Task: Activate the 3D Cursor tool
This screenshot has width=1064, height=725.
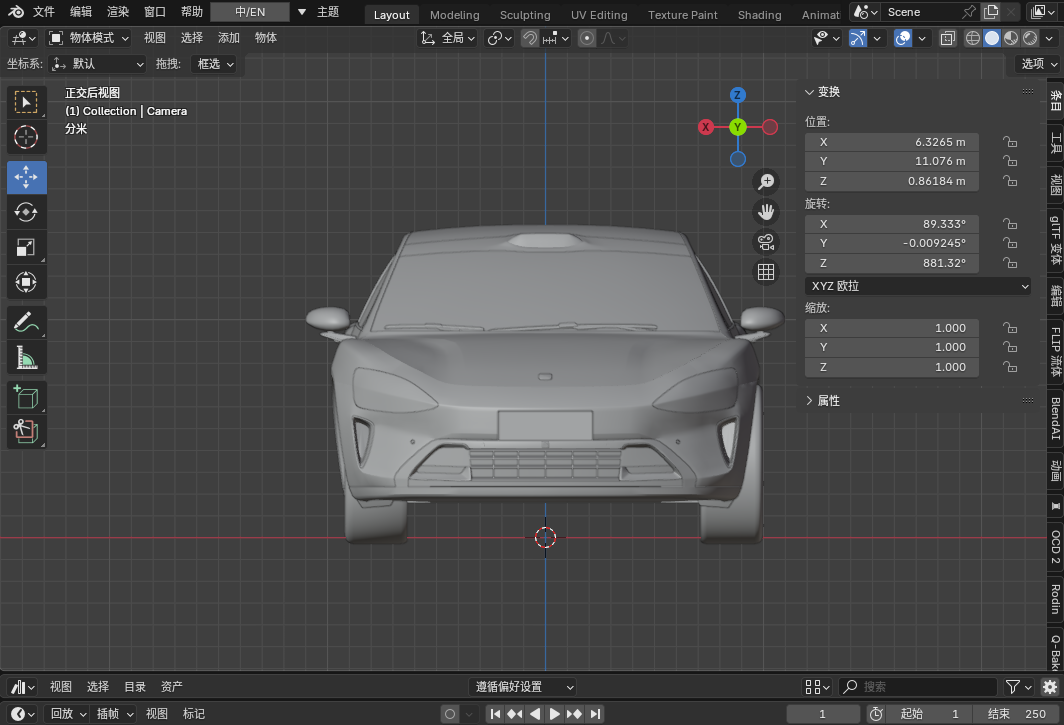Action: [27, 137]
